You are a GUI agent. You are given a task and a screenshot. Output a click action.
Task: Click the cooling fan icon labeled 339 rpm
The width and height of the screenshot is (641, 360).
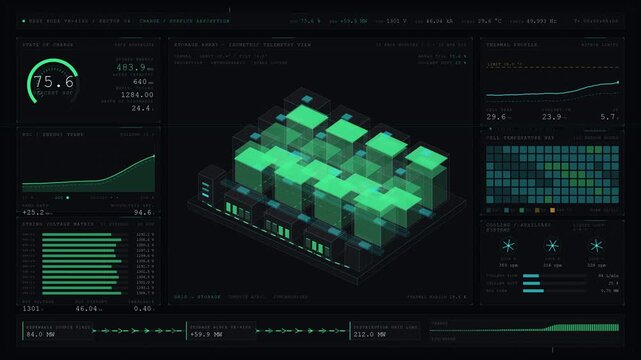tap(596, 246)
